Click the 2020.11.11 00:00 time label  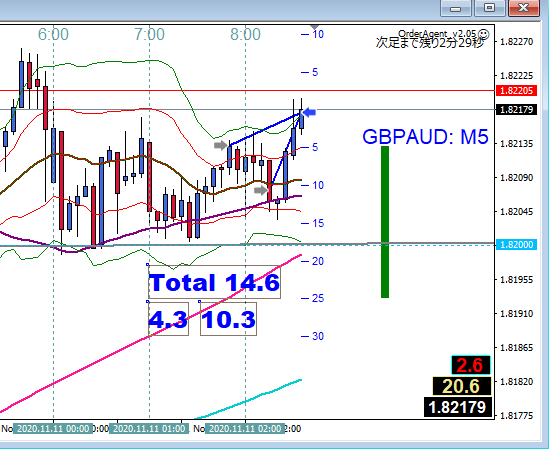(x=53, y=429)
